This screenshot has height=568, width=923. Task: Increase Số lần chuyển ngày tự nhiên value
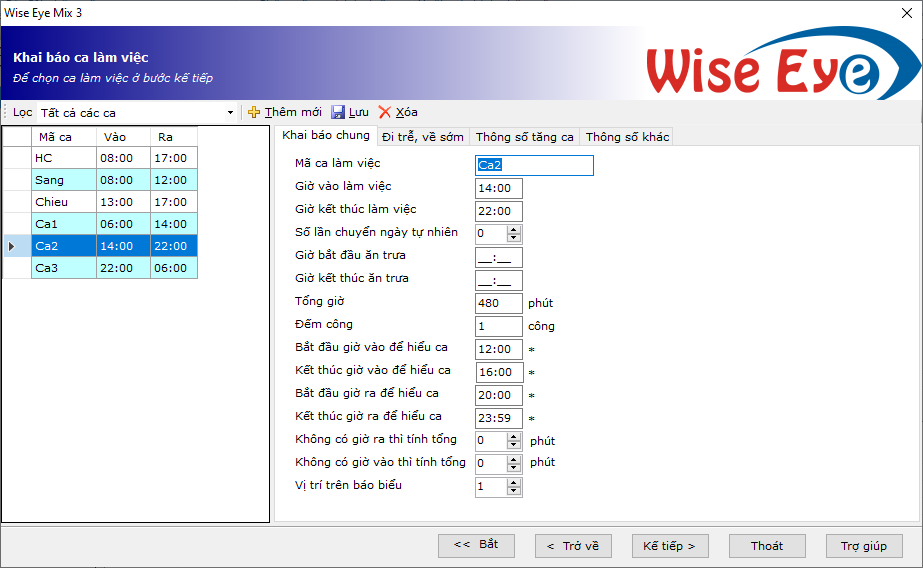[x=514, y=229]
